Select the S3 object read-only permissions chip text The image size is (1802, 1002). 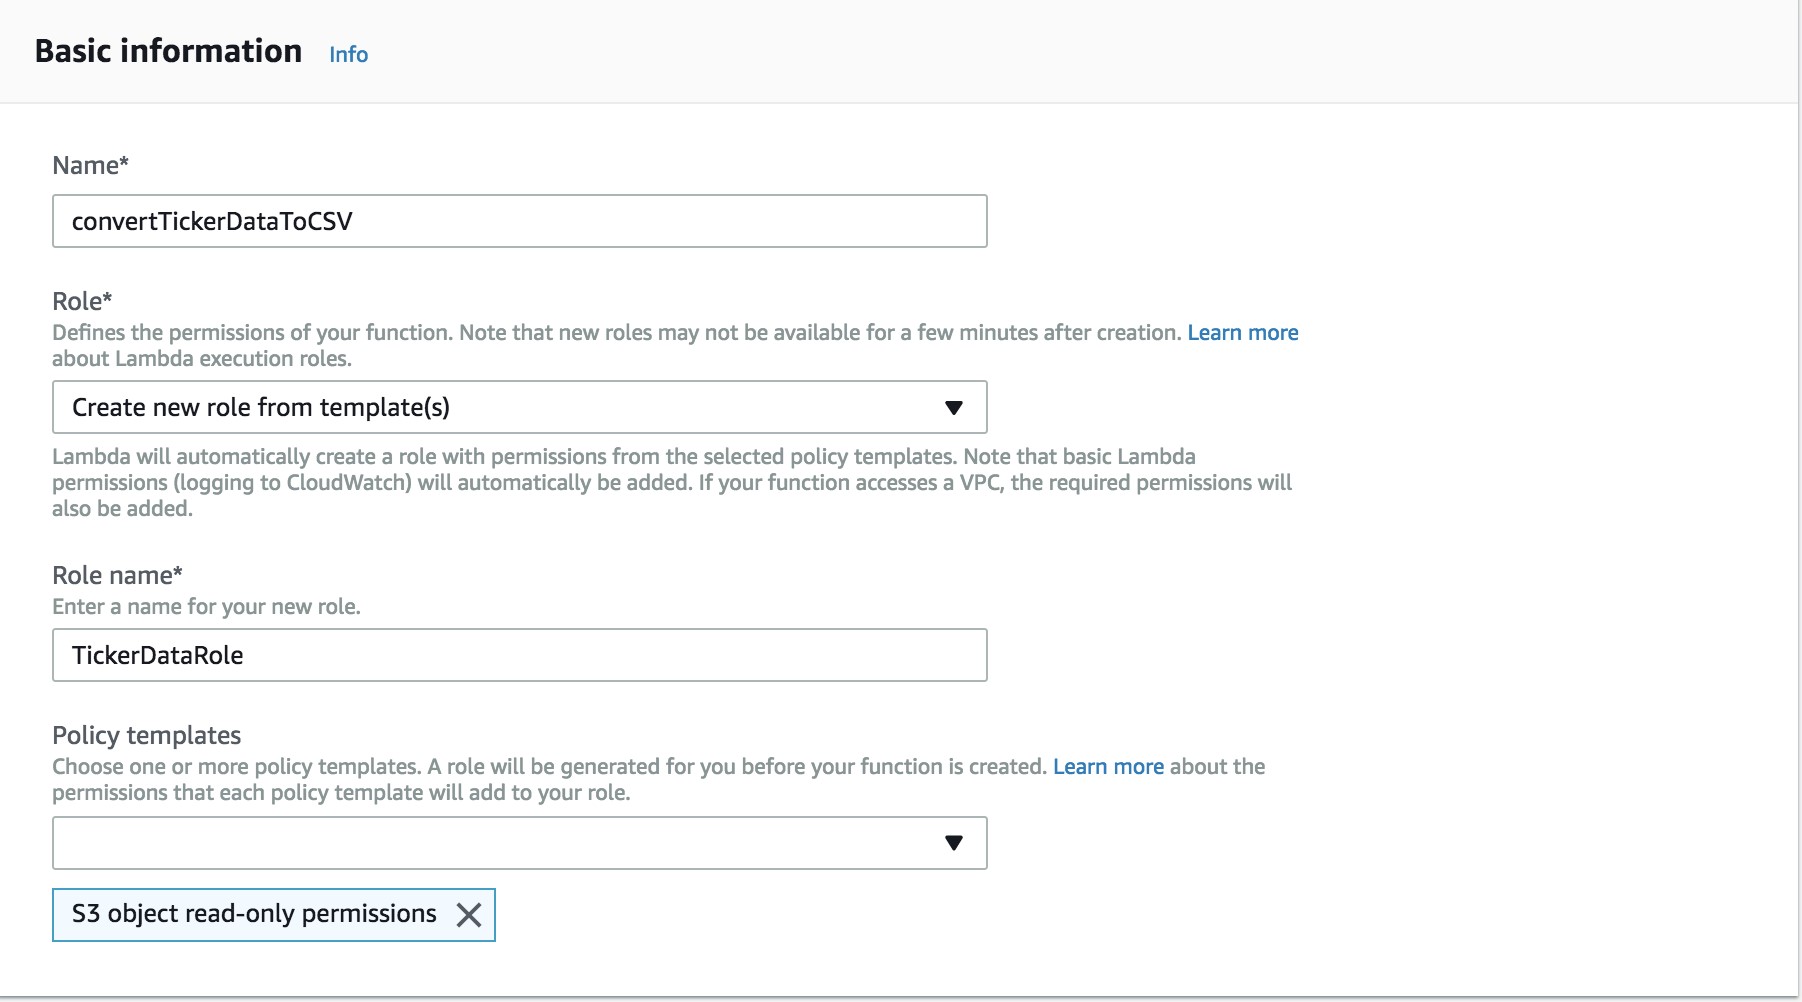(254, 914)
